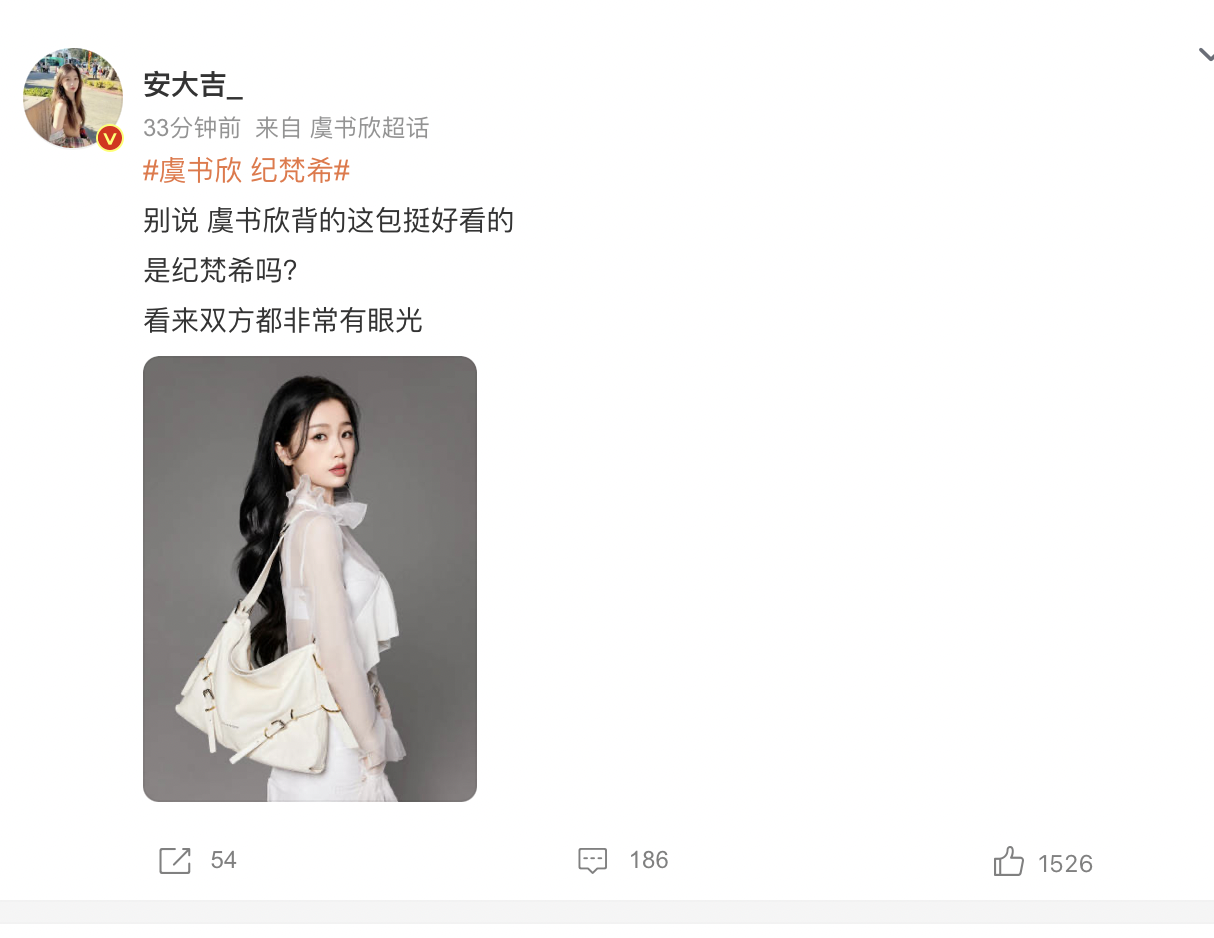Viewport: 1214px width, 938px height.
Task: Click the gray divider bar below post
Action: (607, 911)
